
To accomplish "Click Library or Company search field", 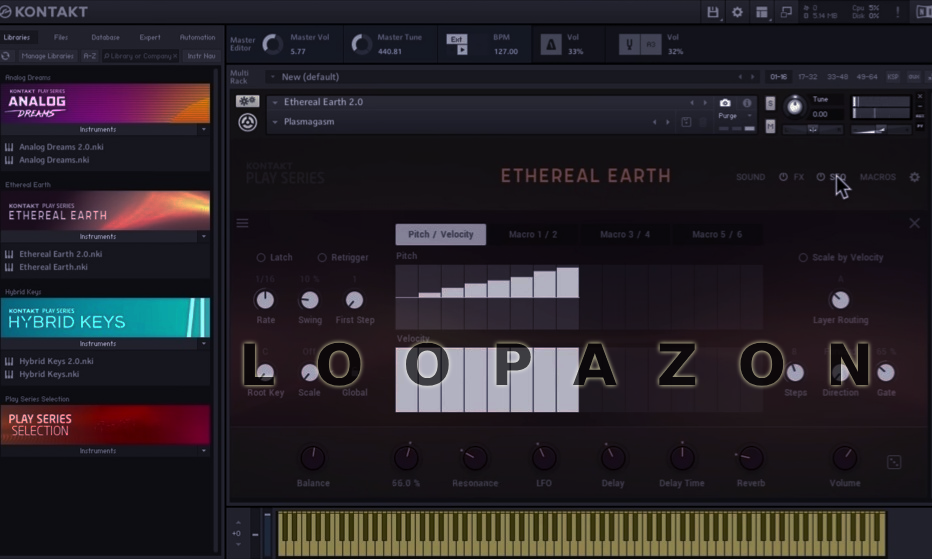I will 140,56.
